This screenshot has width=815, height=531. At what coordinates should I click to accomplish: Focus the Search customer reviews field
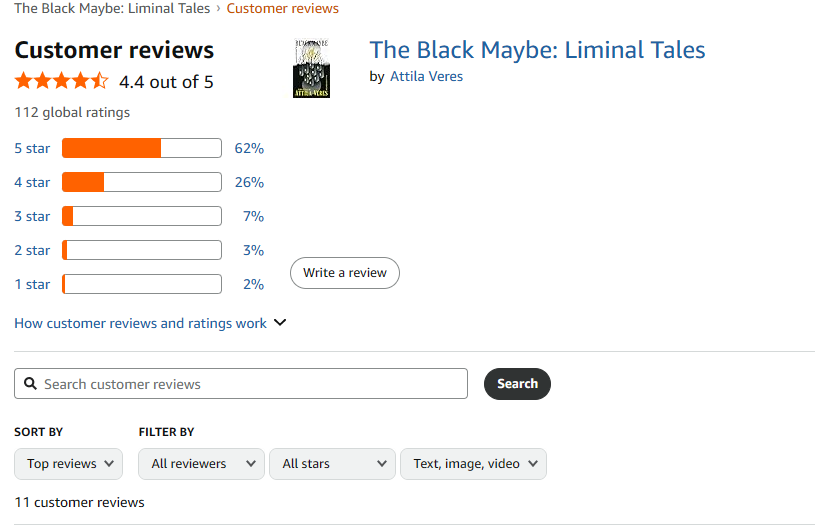click(x=241, y=383)
